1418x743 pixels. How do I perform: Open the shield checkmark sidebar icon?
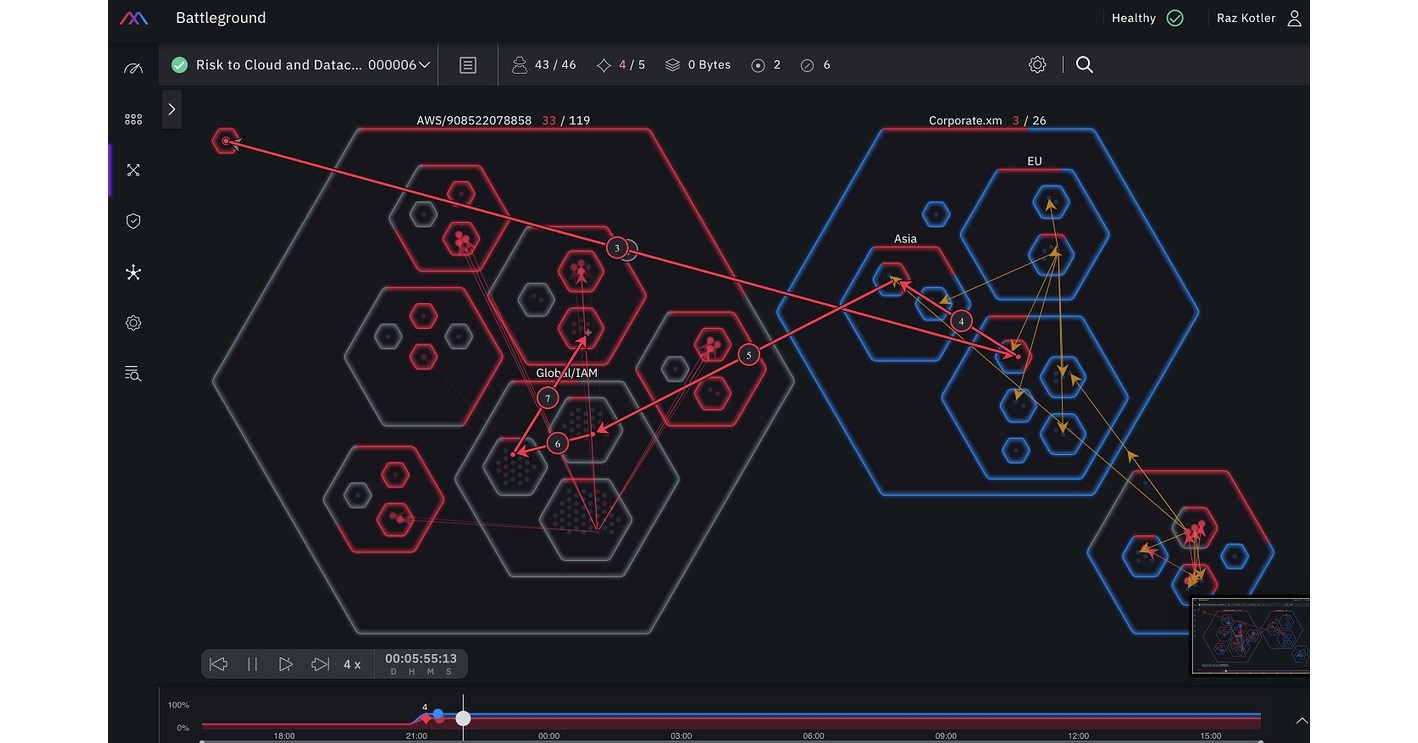click(x=133, y=221)
